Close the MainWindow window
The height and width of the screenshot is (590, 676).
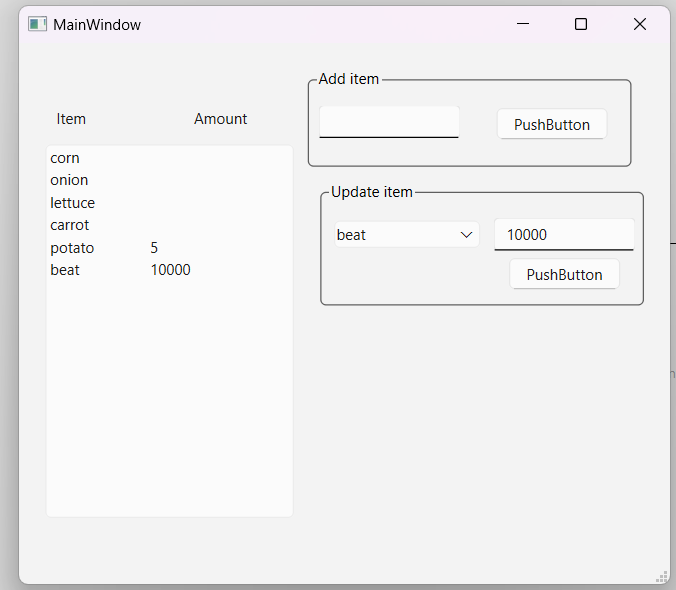(640, 24)
